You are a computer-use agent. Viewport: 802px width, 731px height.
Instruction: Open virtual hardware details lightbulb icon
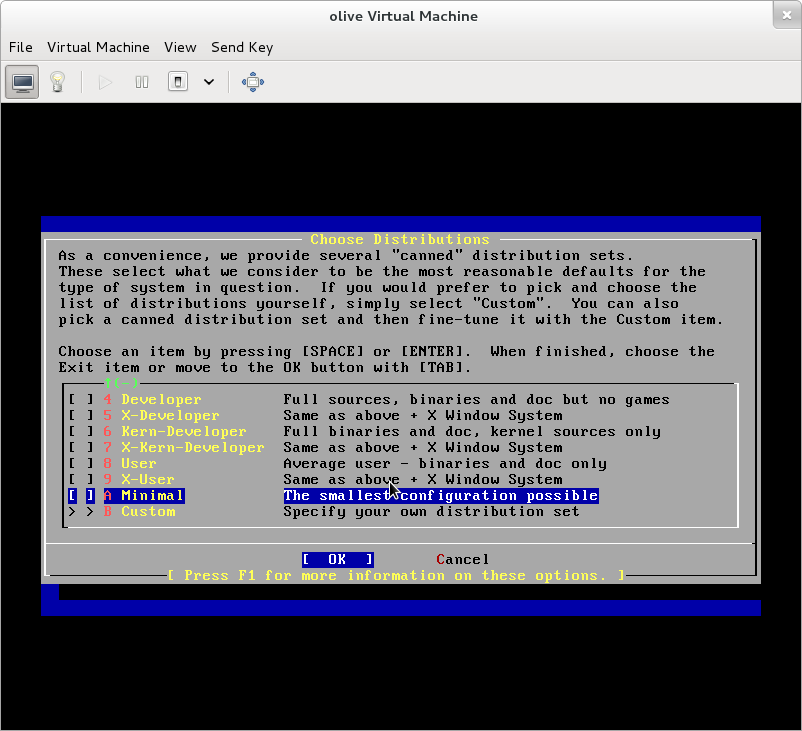[x=58, y=82]
